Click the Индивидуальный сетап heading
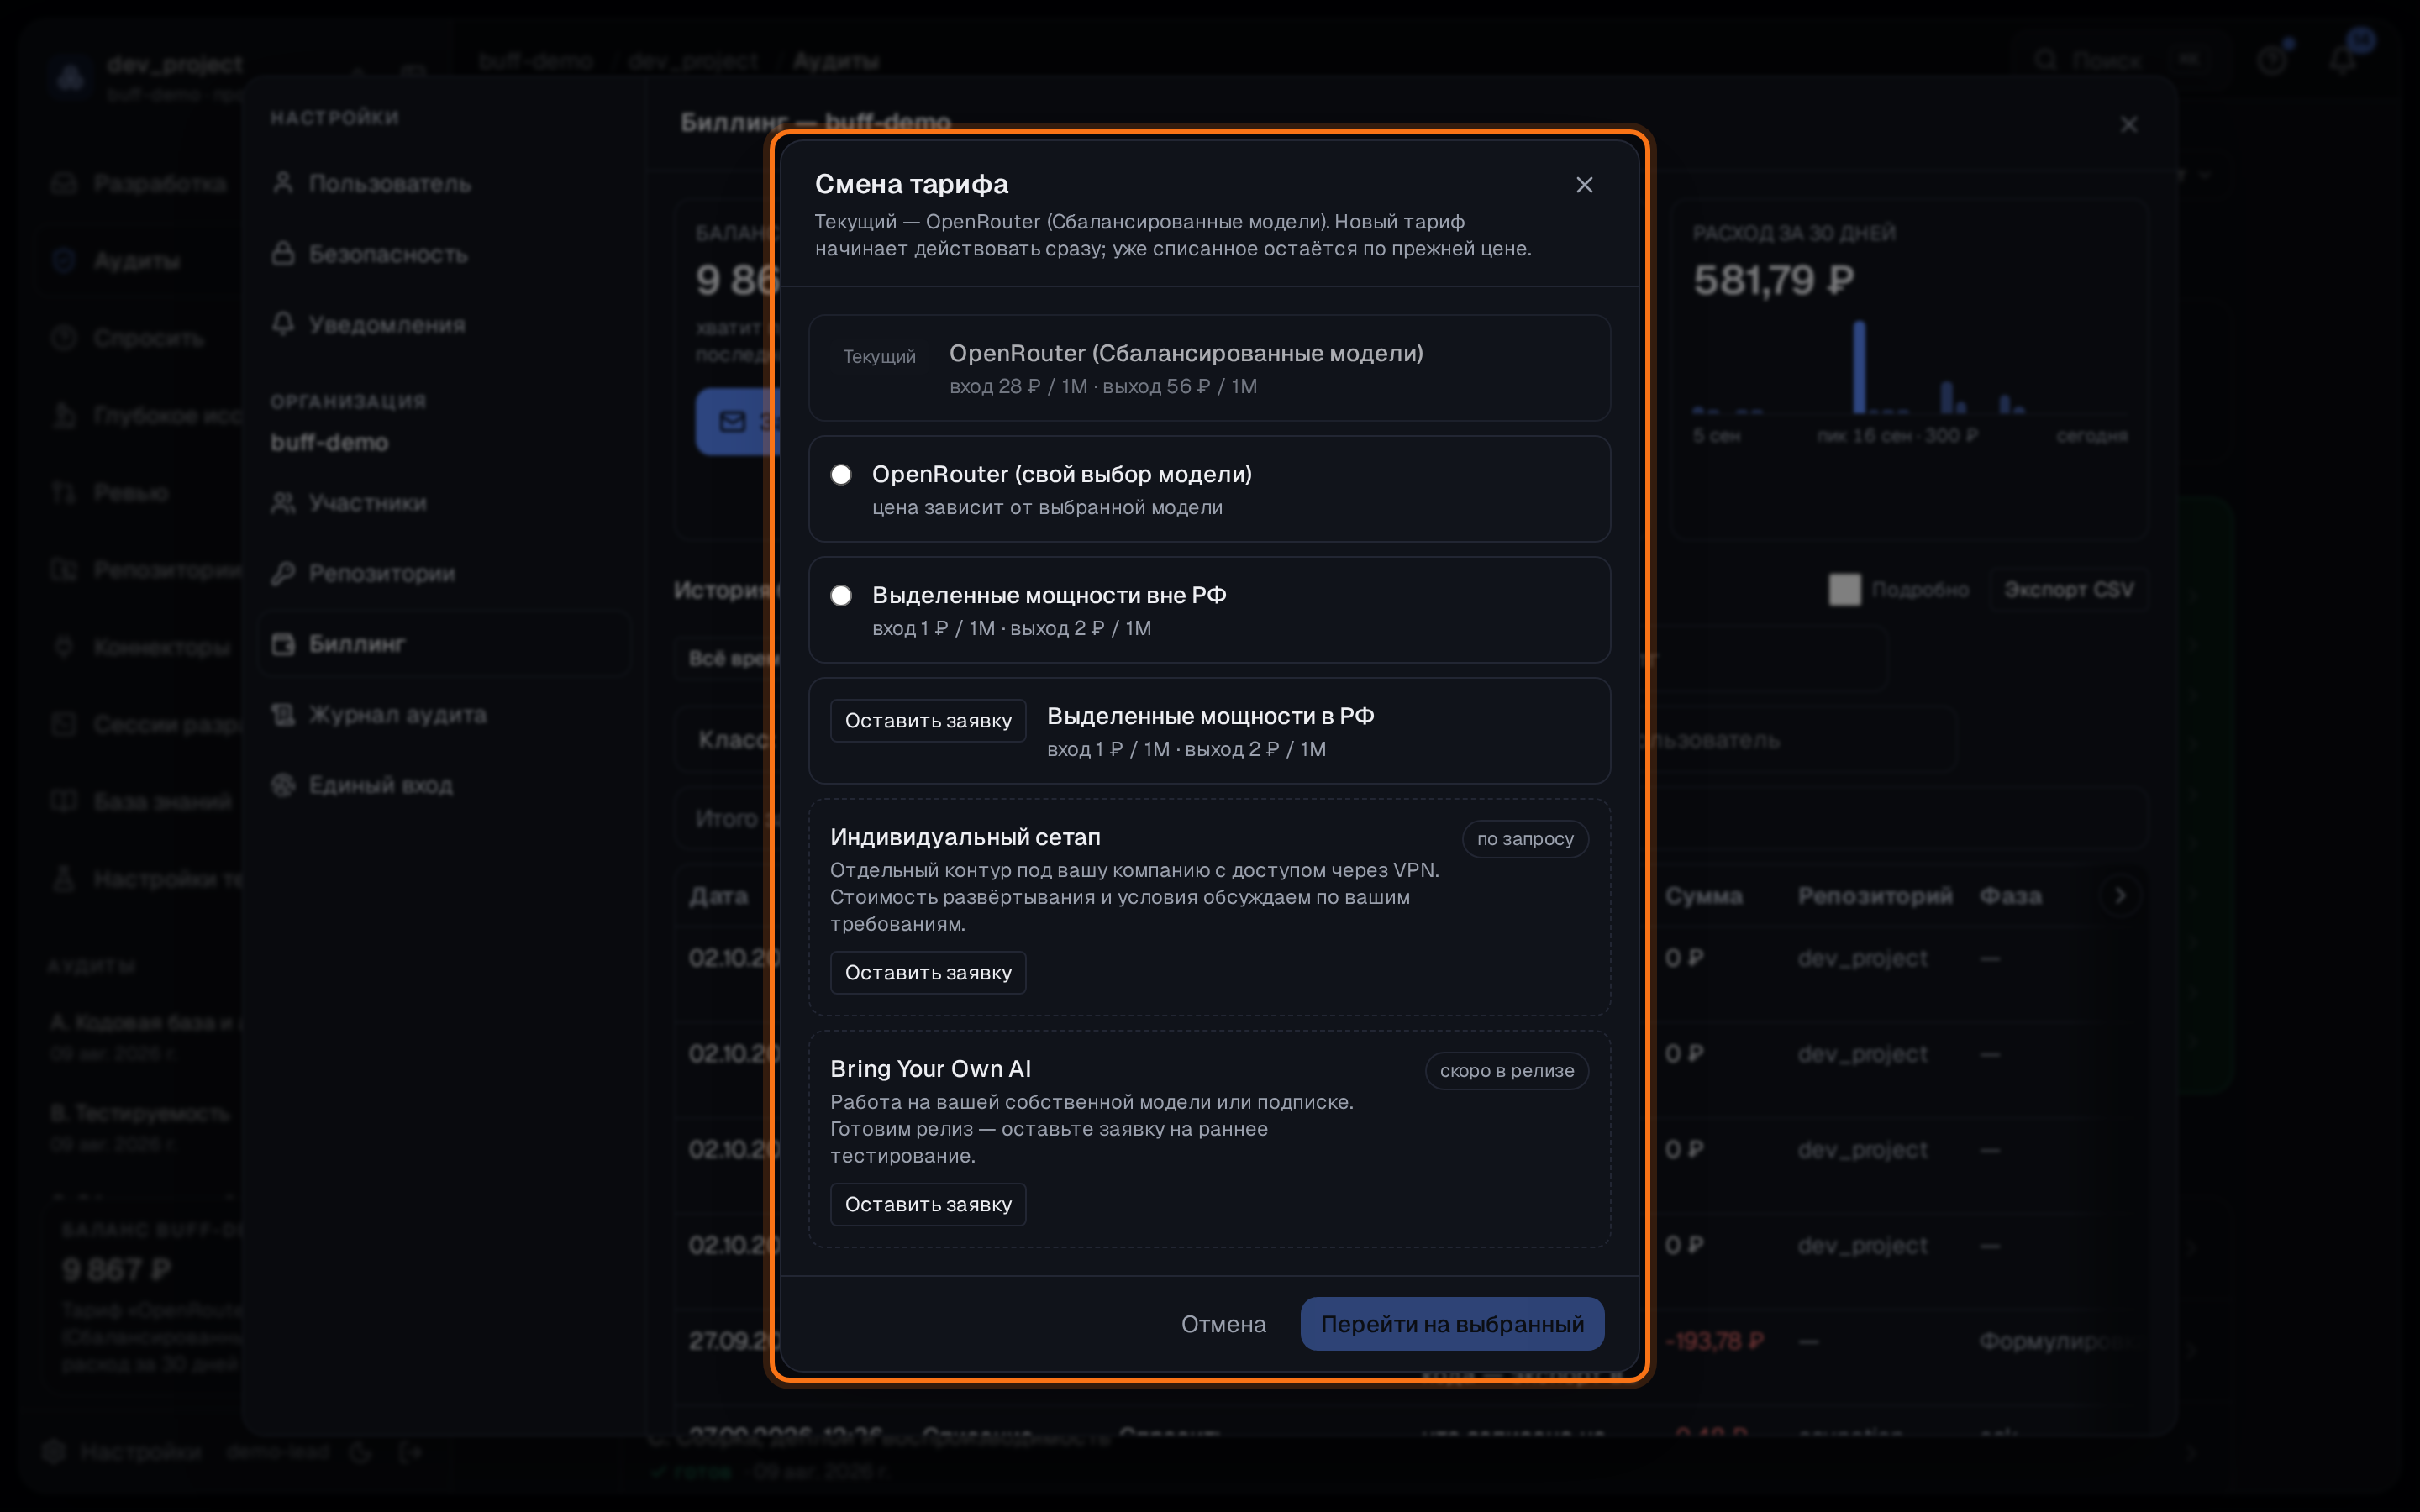 [x=965, y=837]
